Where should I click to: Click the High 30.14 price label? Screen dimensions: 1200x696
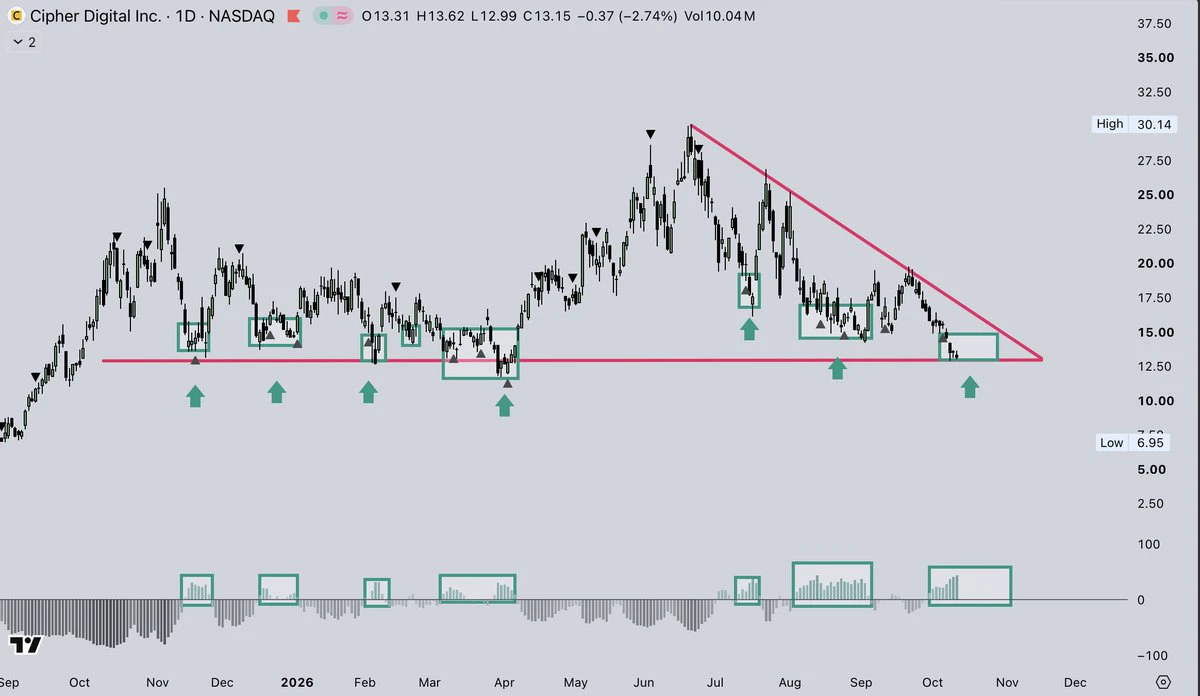[1134, 125]
